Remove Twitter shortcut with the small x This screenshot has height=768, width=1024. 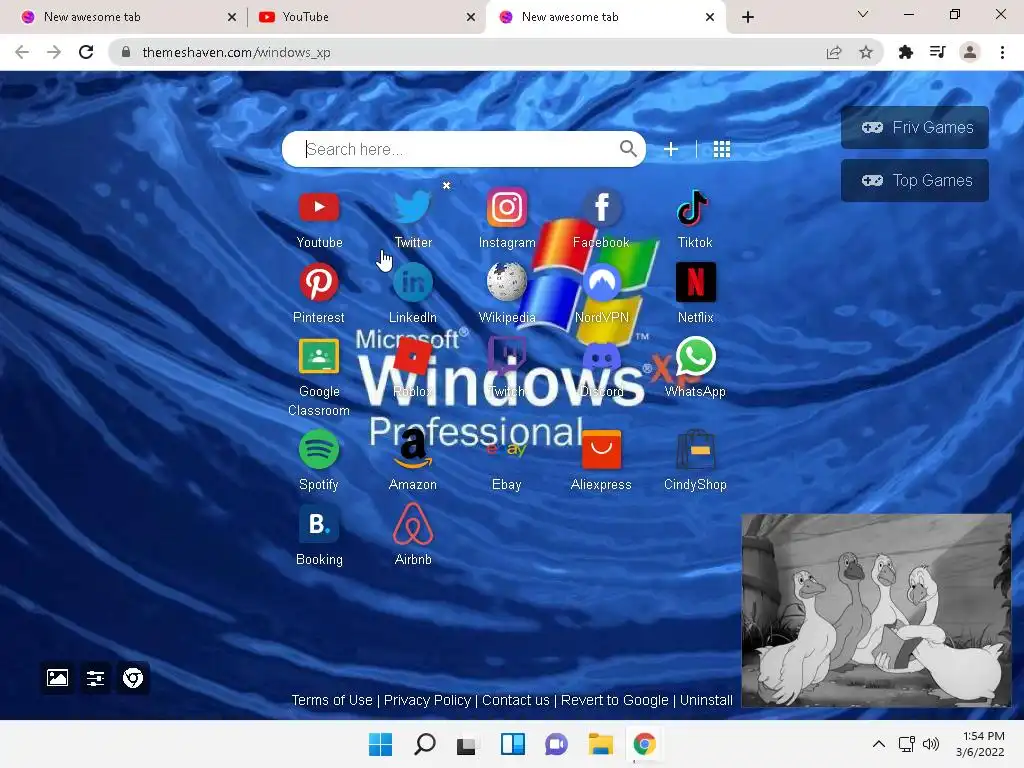click(447, 185)
